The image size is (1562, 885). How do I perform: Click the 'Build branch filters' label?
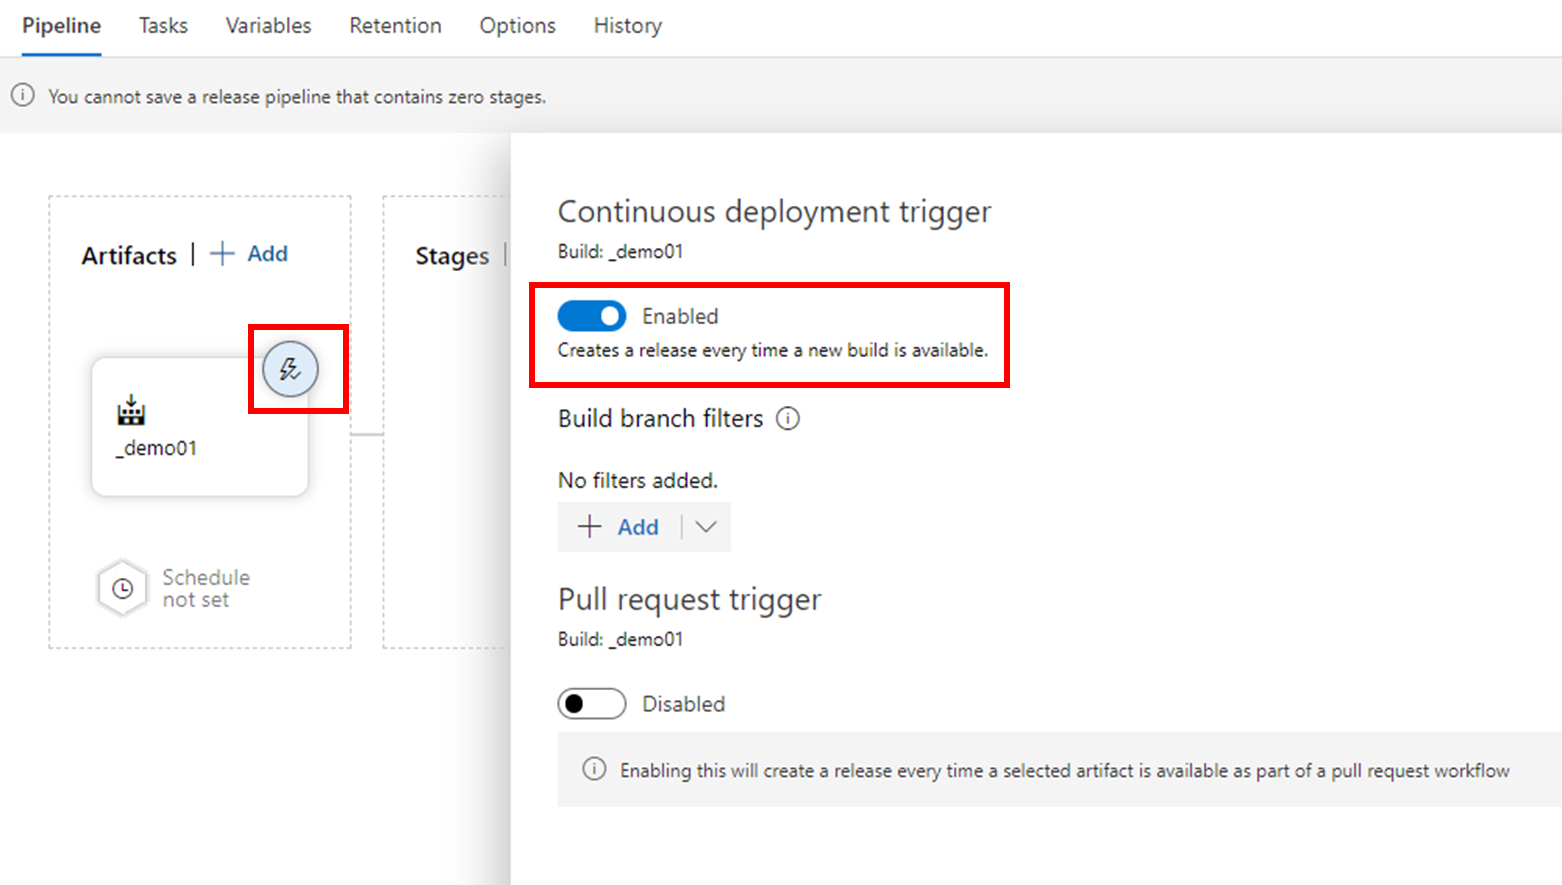(x=661, y=418)
